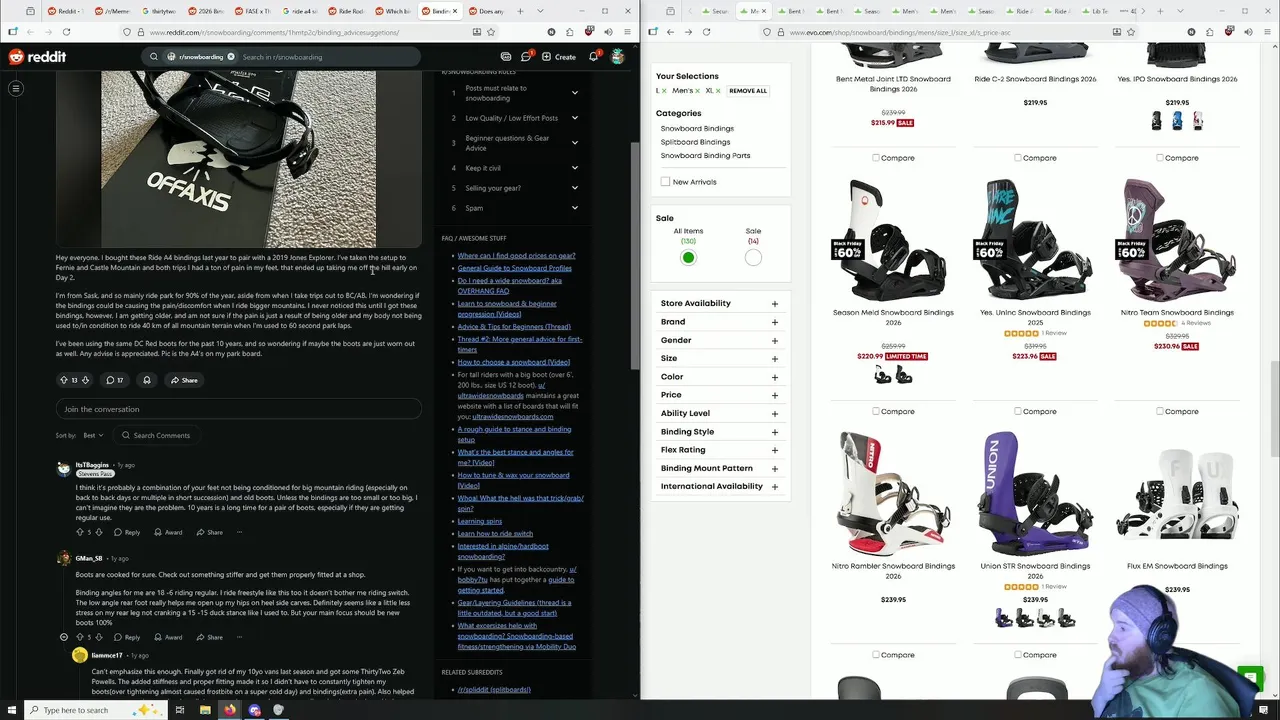The width and height of the screenshot is (1280, 720).
Task: Open the Reddit user avatar menu
Action: (x=618, y=57)
